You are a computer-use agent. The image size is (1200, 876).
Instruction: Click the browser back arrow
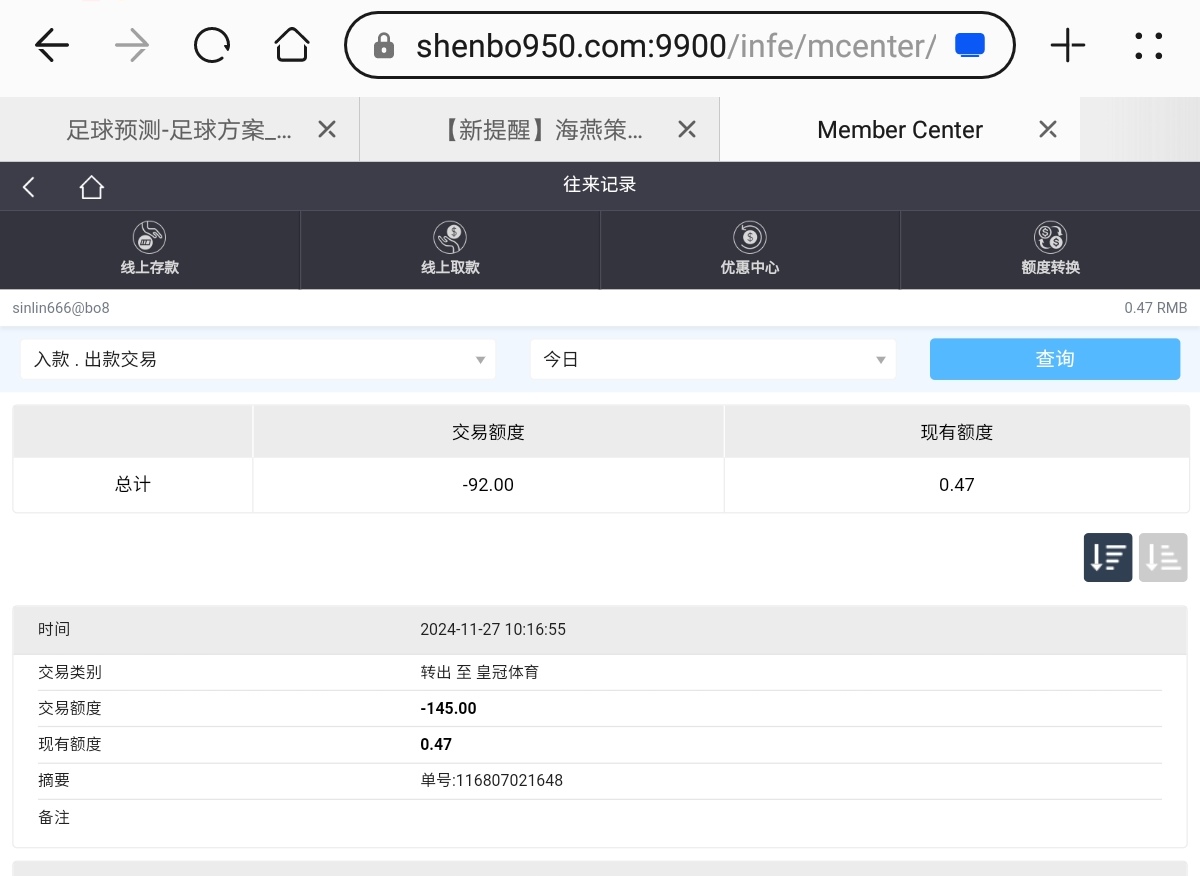[52, 45]
